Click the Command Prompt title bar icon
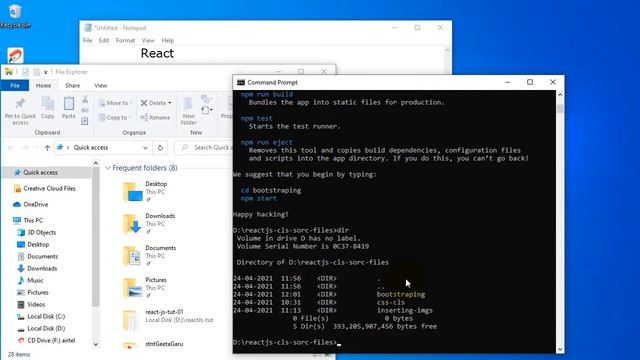The image size is (640, 360). tap(241, 82)
